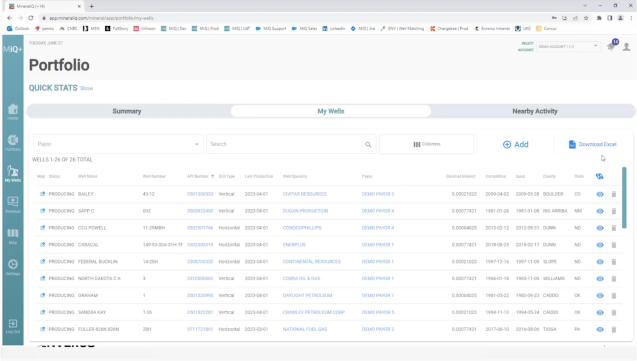The width and height of the screenshot is (637, 361).
Task: Click the wells table vertical scrollbar
Action: [x=624, y=197]
